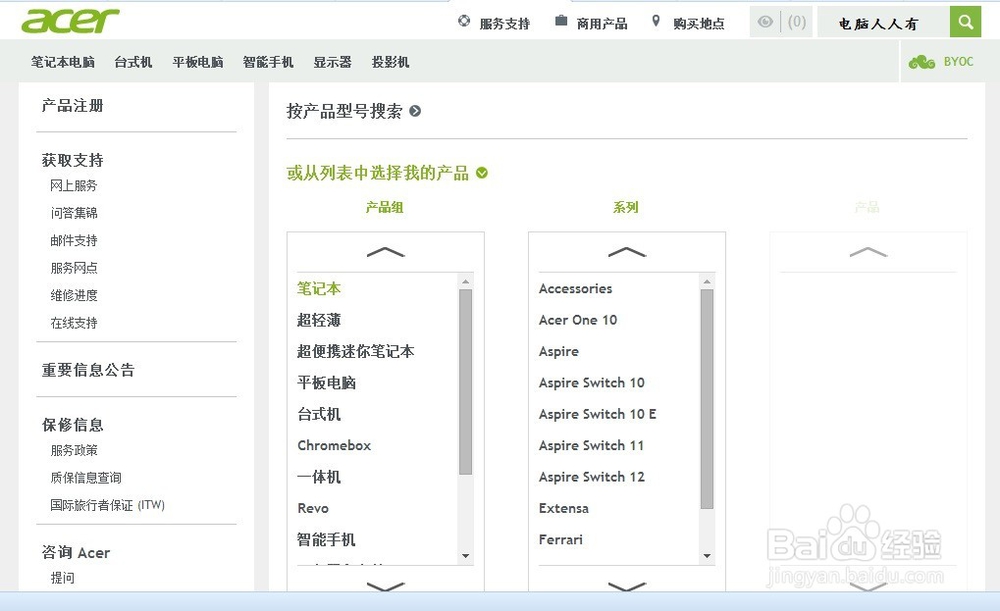Click up chevron above the 产品 column
This screenshot has width=1000, height=611.
click(869, 252)
